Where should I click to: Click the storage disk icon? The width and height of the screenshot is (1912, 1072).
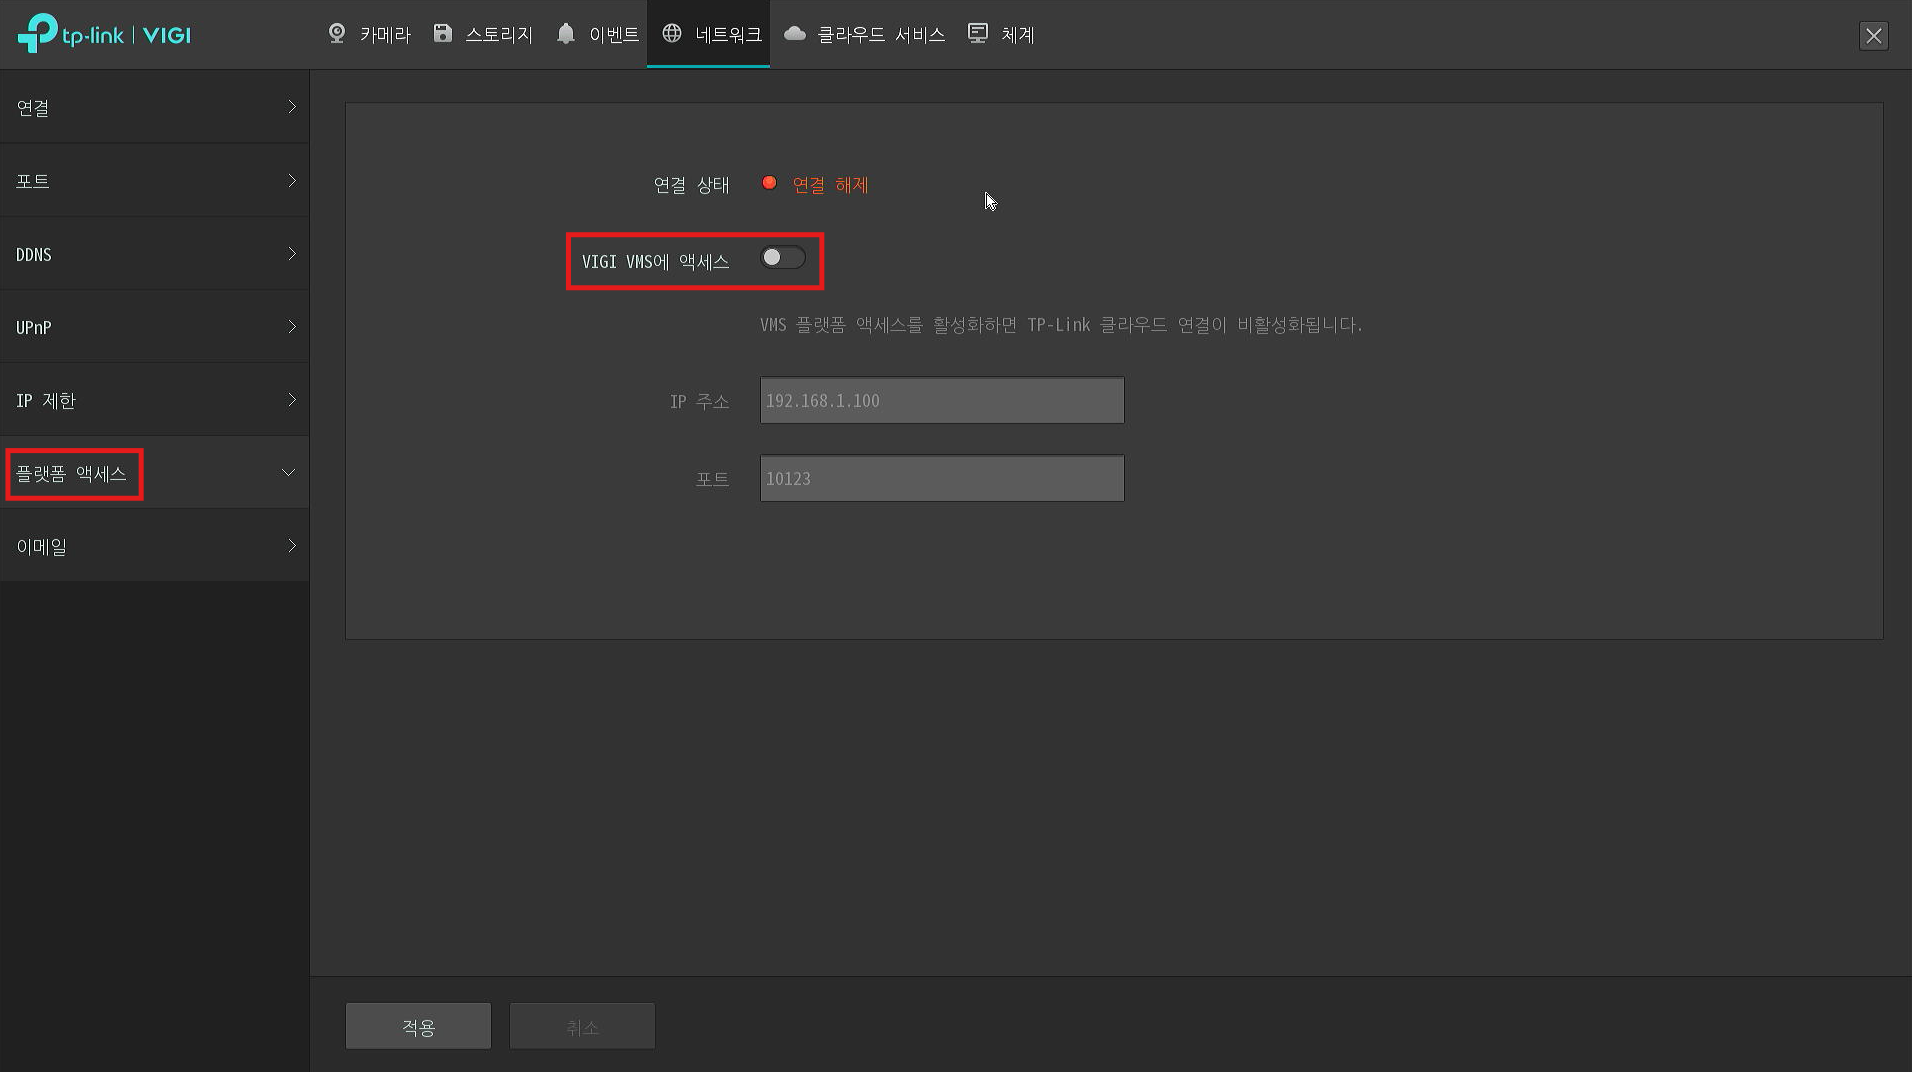[x=442, y=34]
